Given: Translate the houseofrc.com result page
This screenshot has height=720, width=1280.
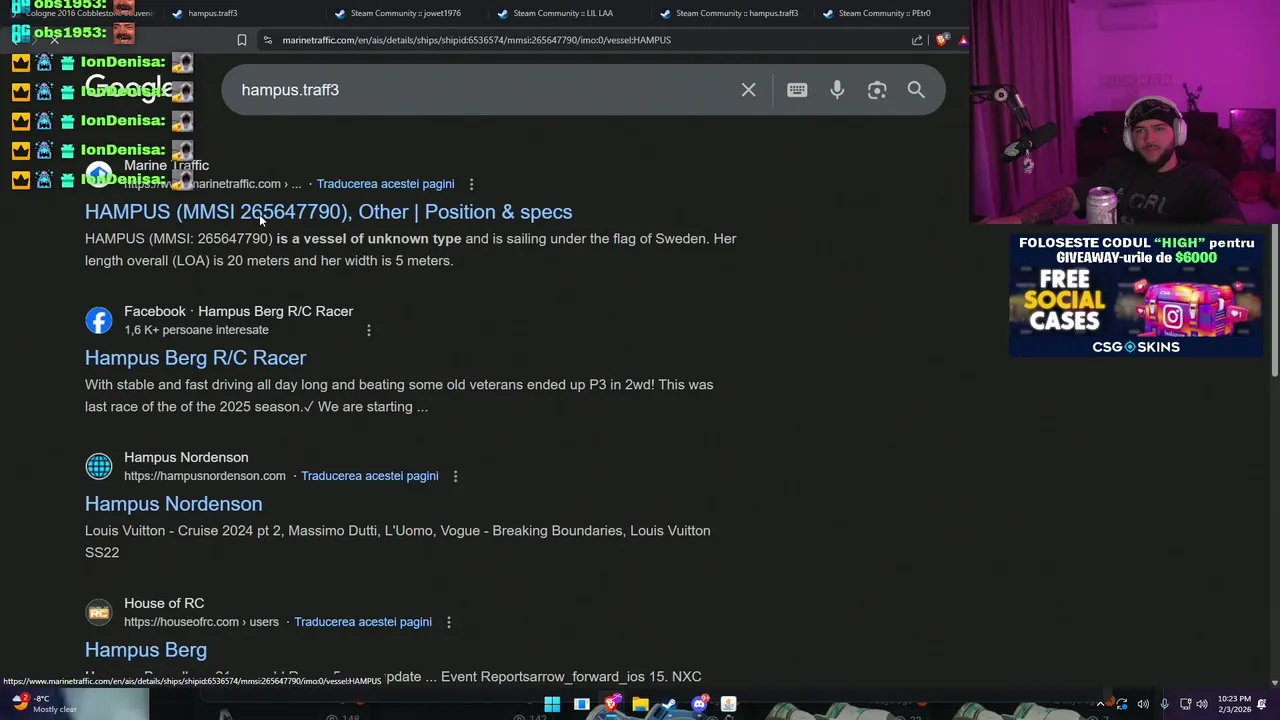Looking at the screenshot, I should [x=363, y=622].
